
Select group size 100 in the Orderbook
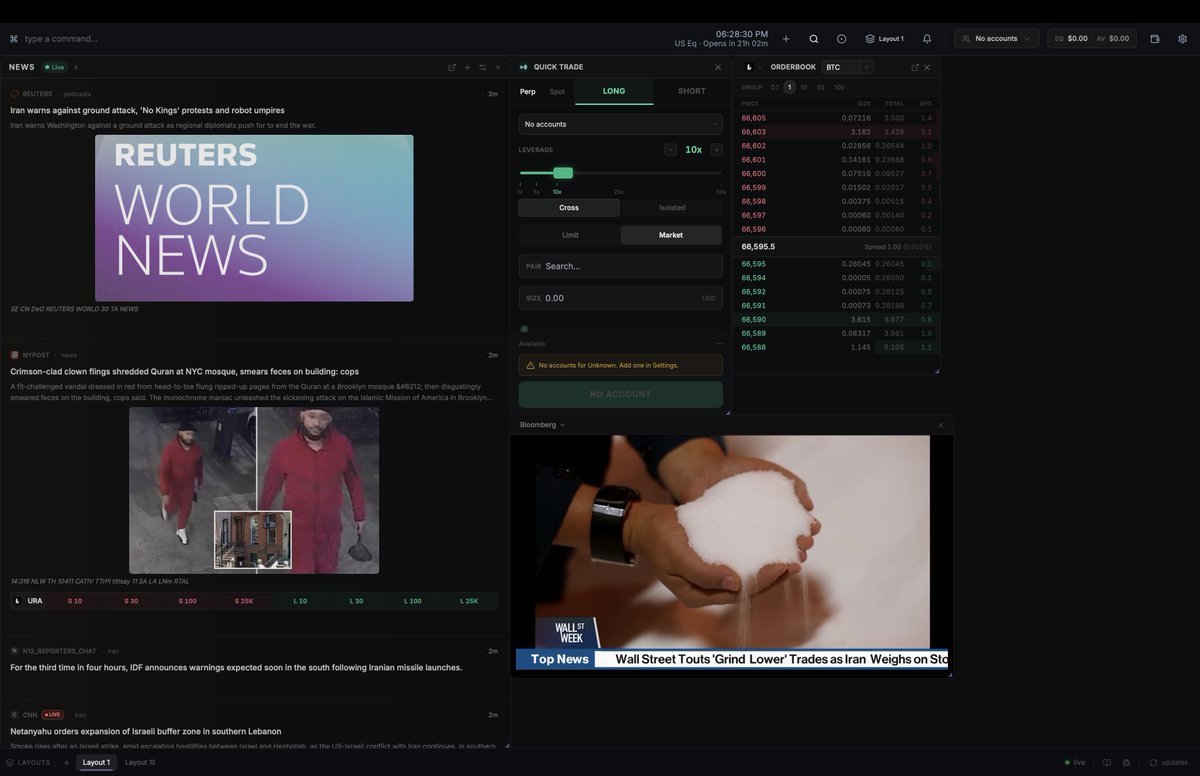(839, 87)
